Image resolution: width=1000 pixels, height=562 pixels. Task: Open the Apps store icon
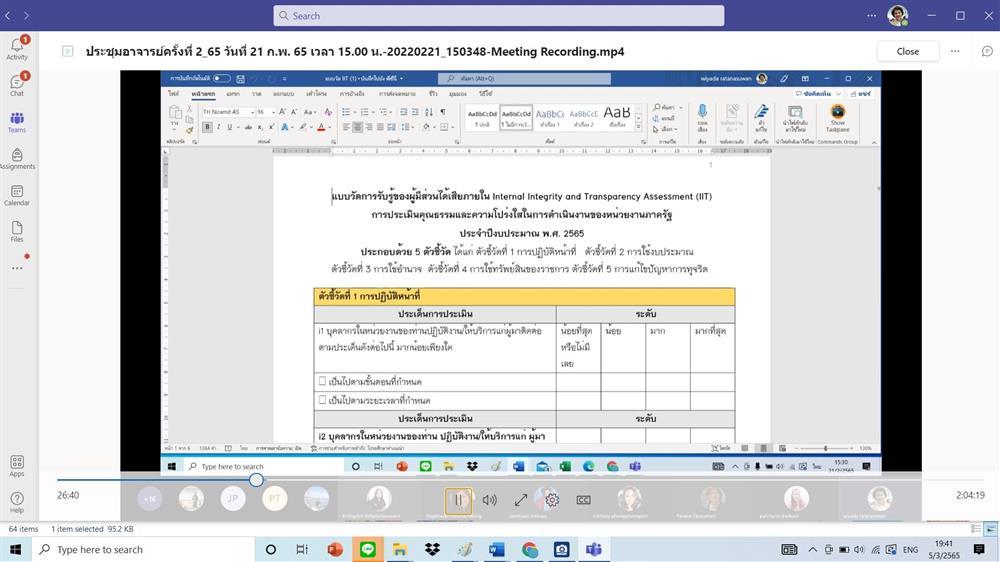tap(17, 466)
